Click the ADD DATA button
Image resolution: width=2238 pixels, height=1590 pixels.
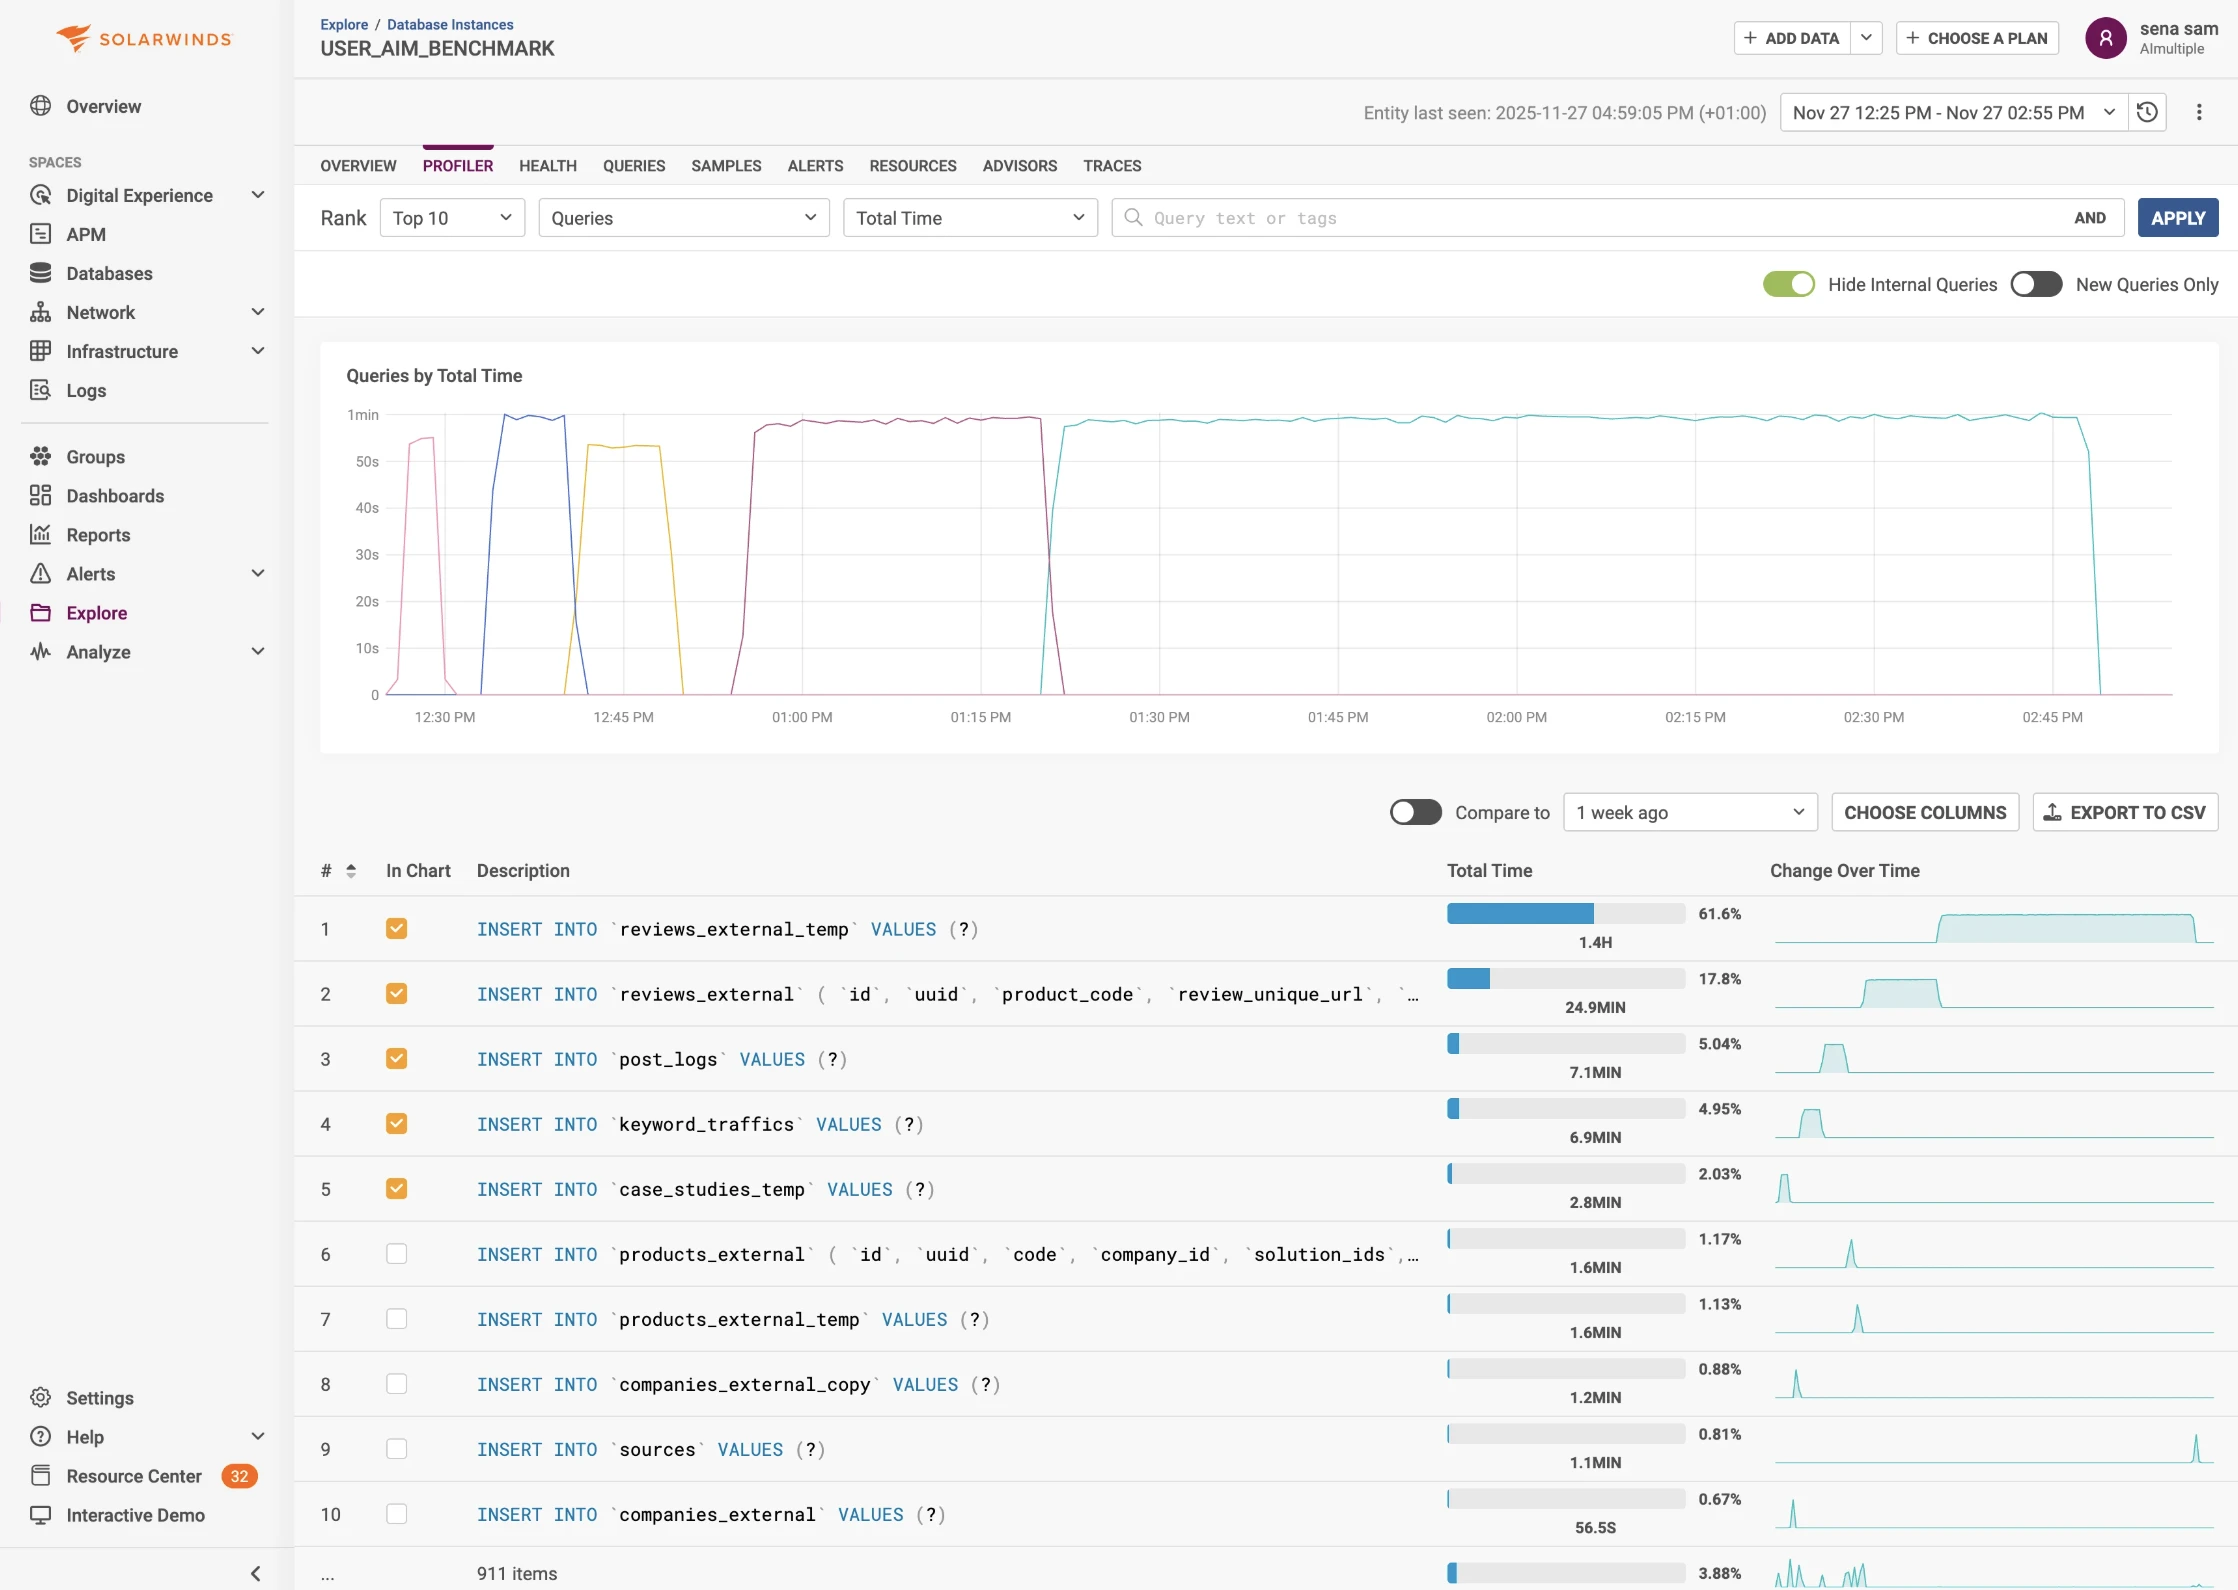1792,38
